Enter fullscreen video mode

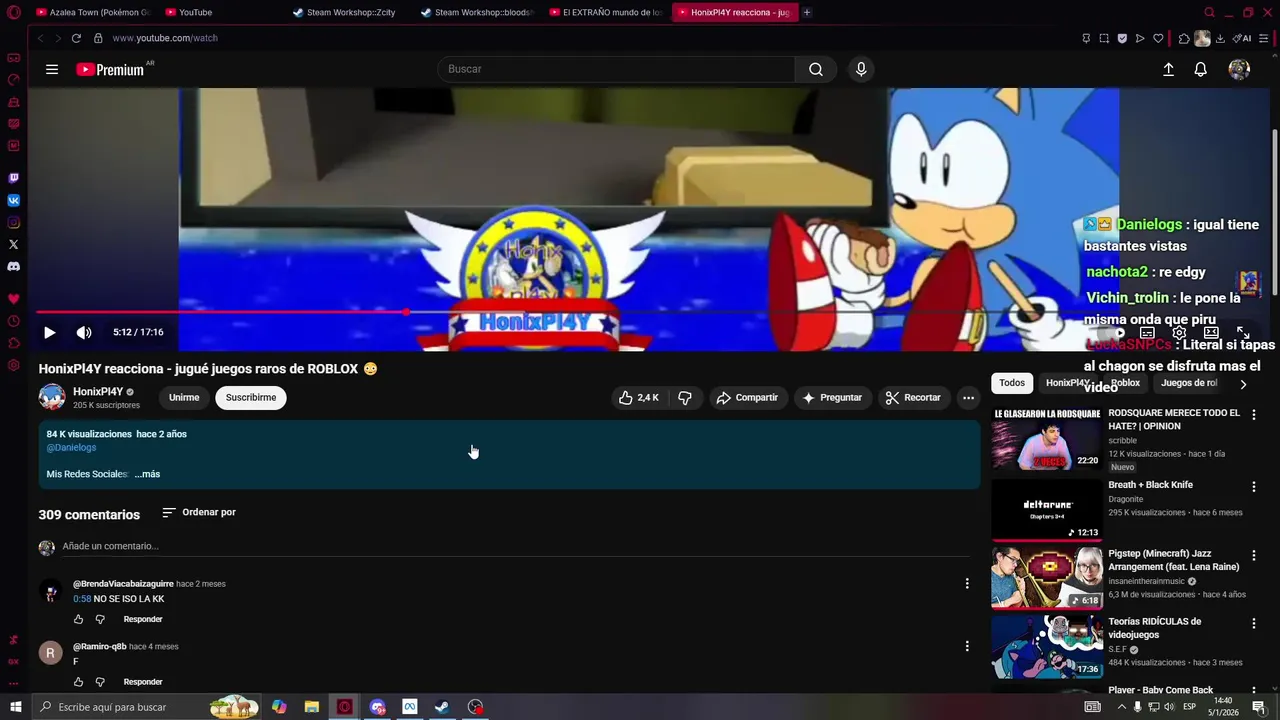point(1243,332)
